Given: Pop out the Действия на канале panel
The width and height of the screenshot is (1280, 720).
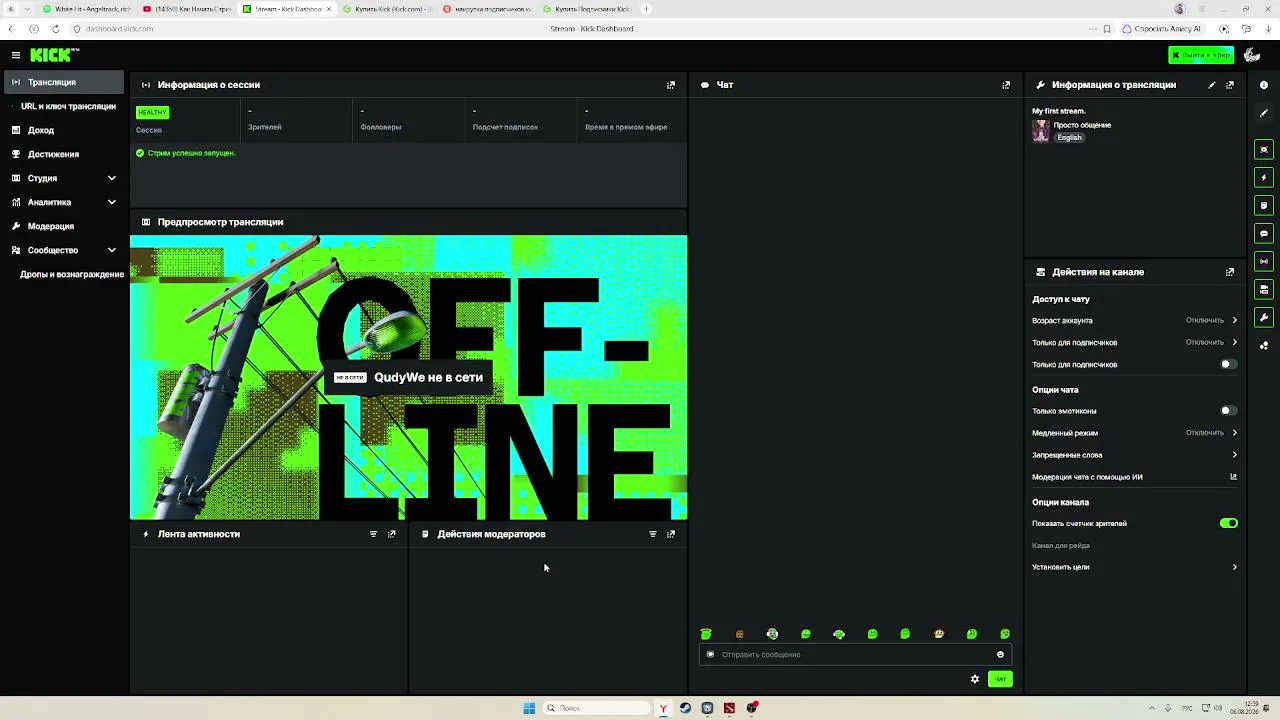Looking at the screenshot, I should pyautogui.click(x=1230, y=272).
